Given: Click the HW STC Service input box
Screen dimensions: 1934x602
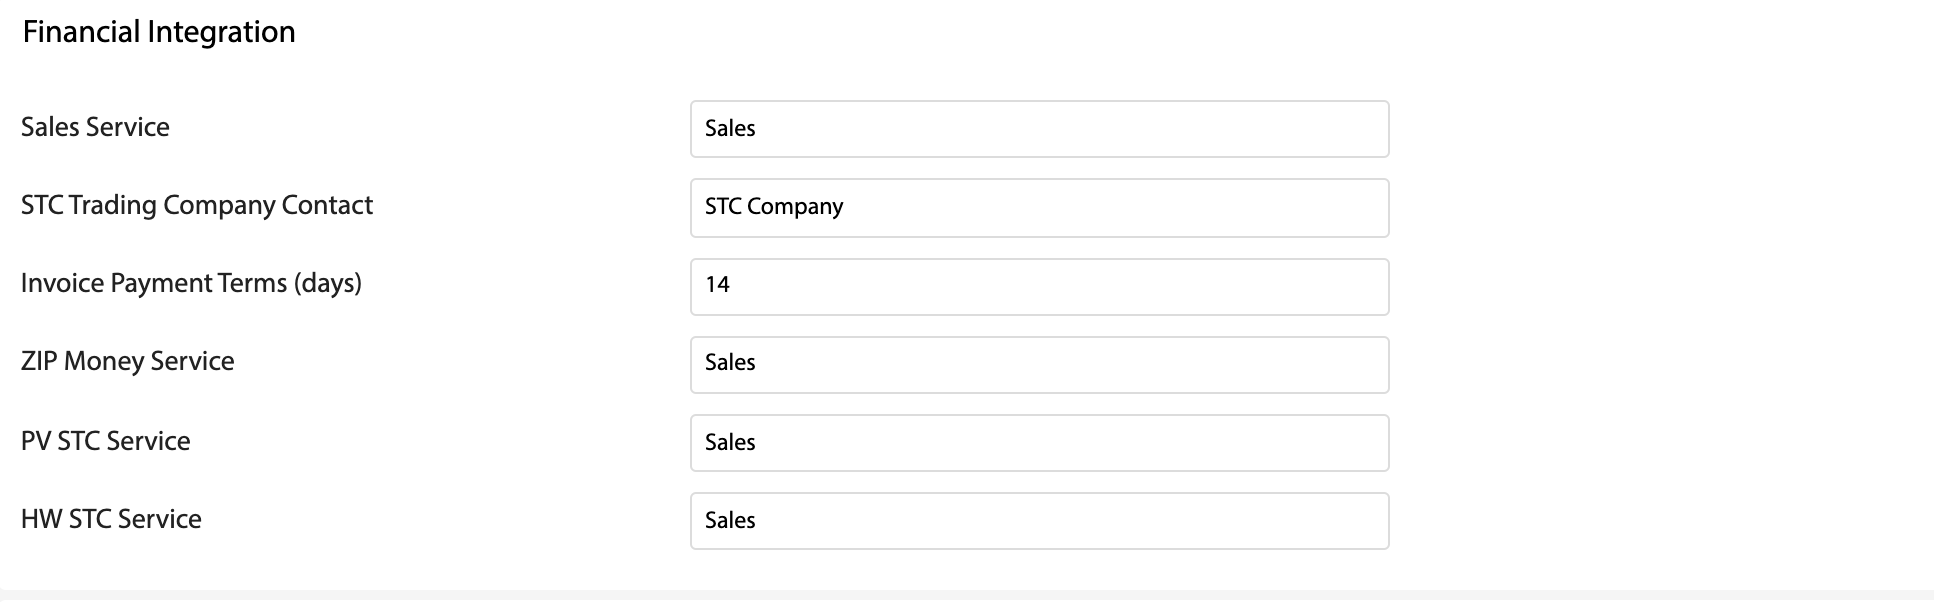Looking at the screenshot, I should tap(1038, 520).
